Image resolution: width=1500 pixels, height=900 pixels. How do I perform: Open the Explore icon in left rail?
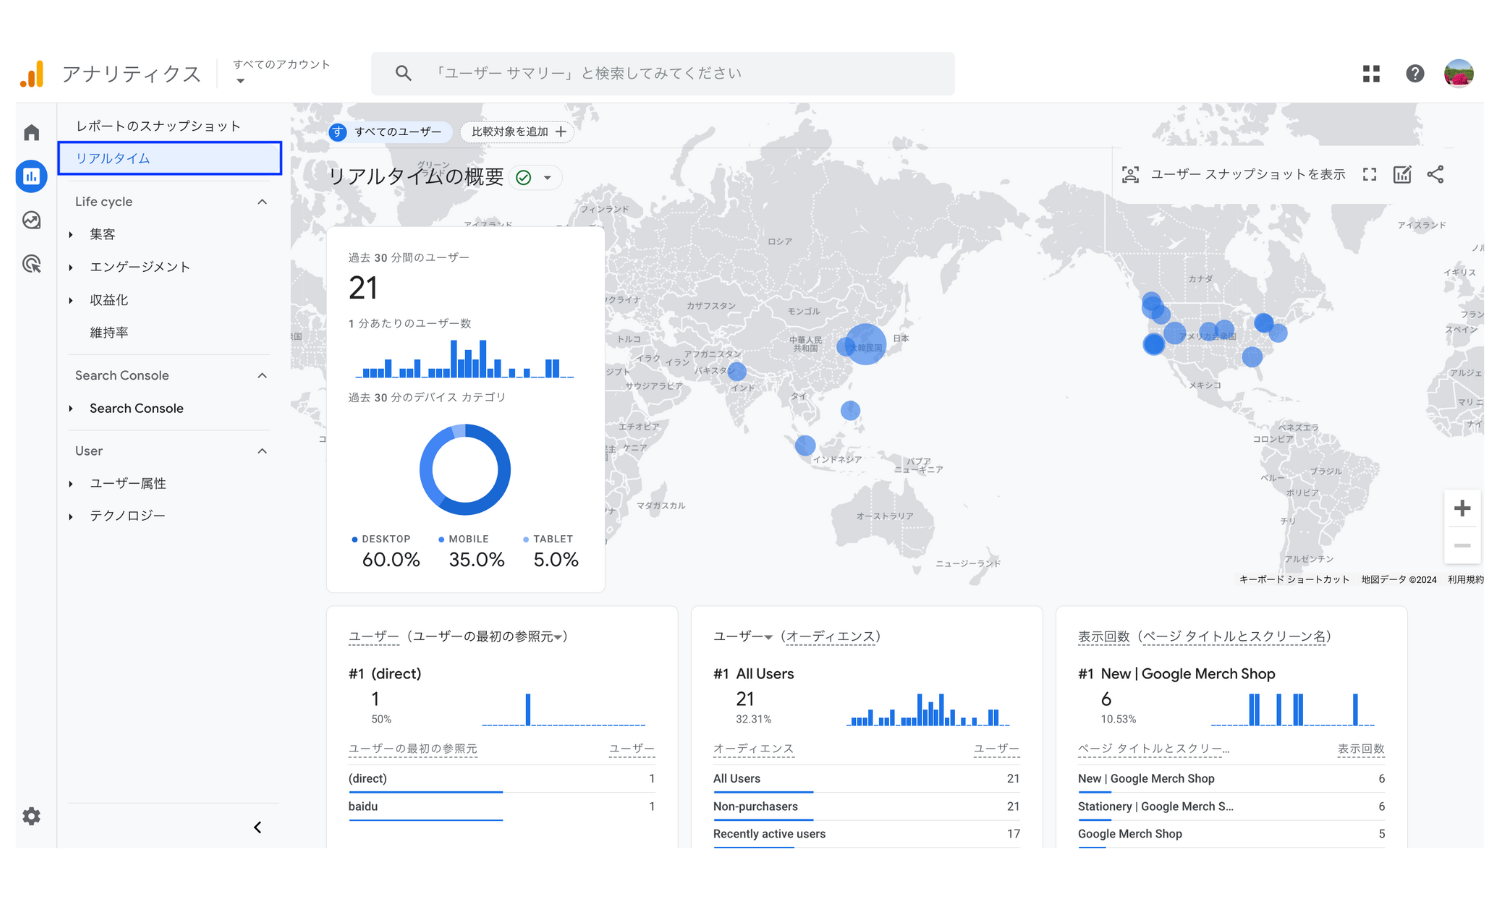tap(32, 220)
